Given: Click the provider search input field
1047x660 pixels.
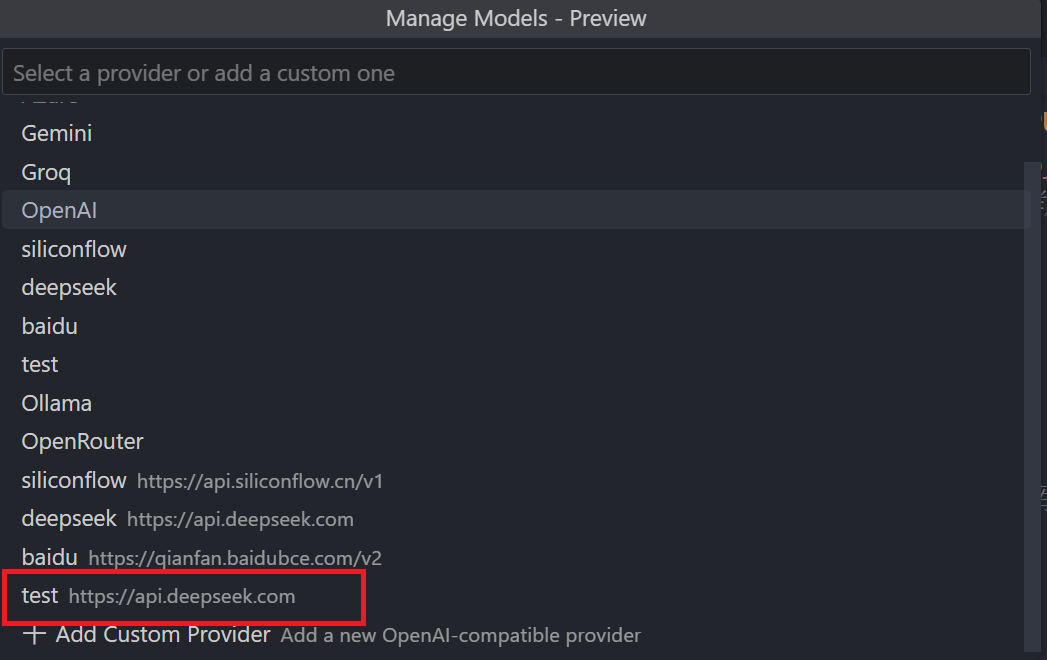Looking at the screenshot, I should pyautogui.click(x=516, y=71).
